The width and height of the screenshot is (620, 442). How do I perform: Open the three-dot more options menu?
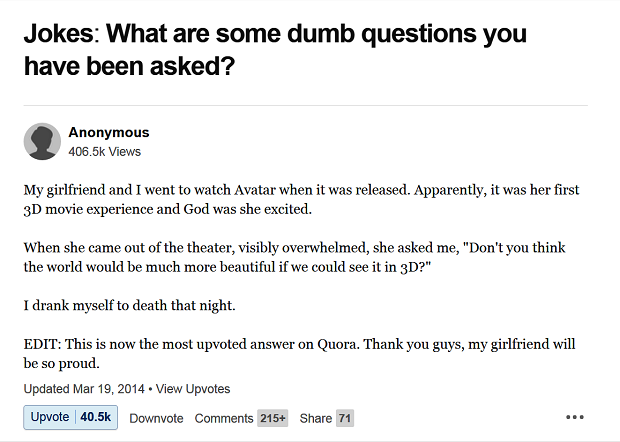click(574, 417)
